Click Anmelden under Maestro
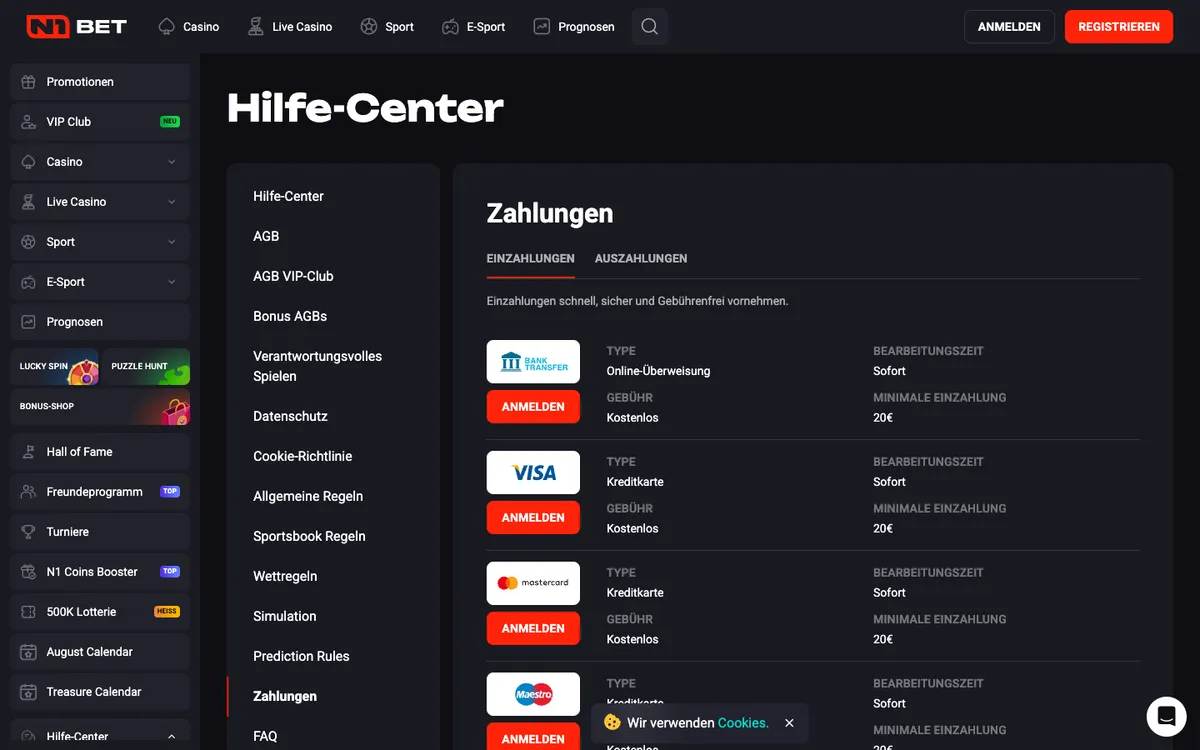Viewport: 1200px width, 750px height. click(533, 738)
